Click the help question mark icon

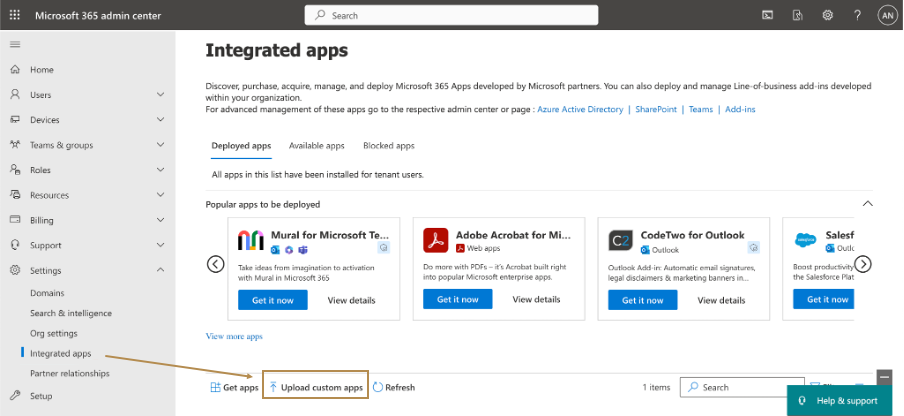[857, 15]
